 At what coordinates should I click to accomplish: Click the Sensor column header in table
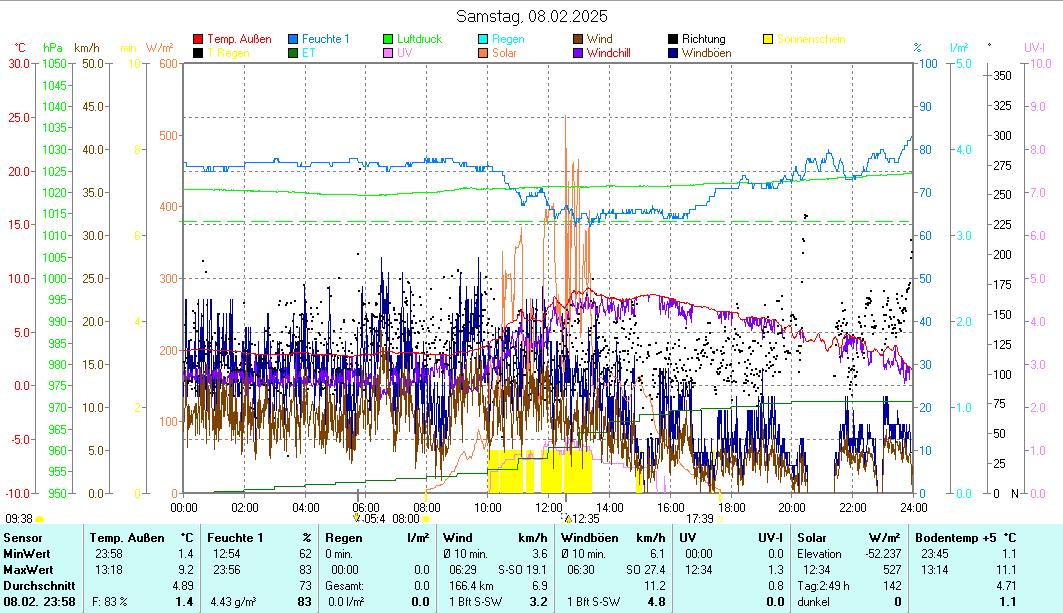(23, 538)
